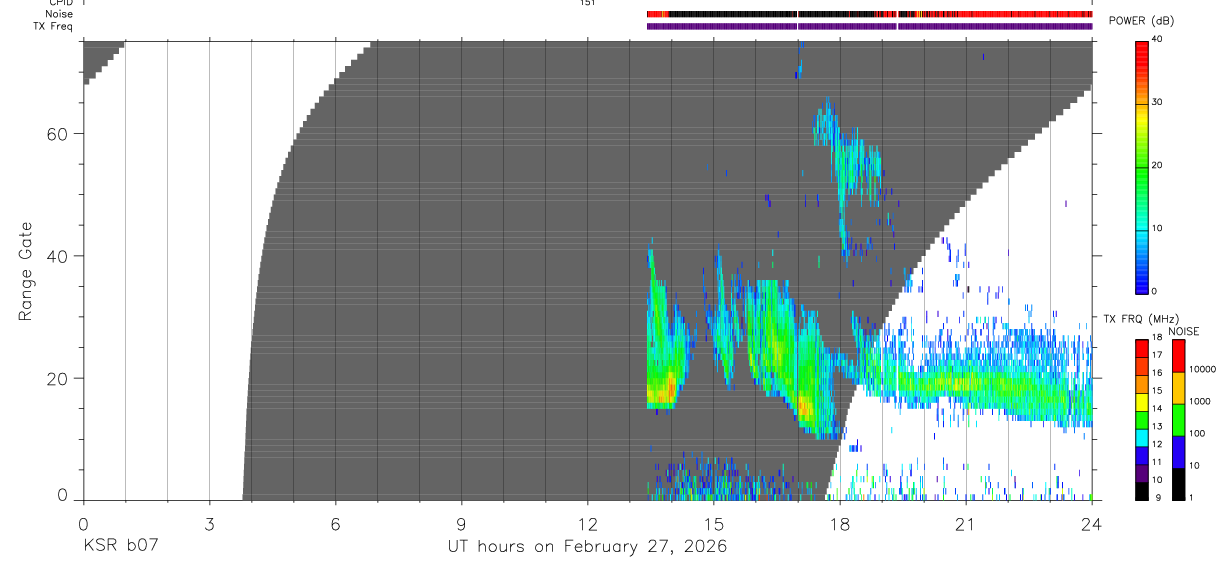
Task: Click the TX FRQ (MHz) color scale
Action: click(1142, 419)
